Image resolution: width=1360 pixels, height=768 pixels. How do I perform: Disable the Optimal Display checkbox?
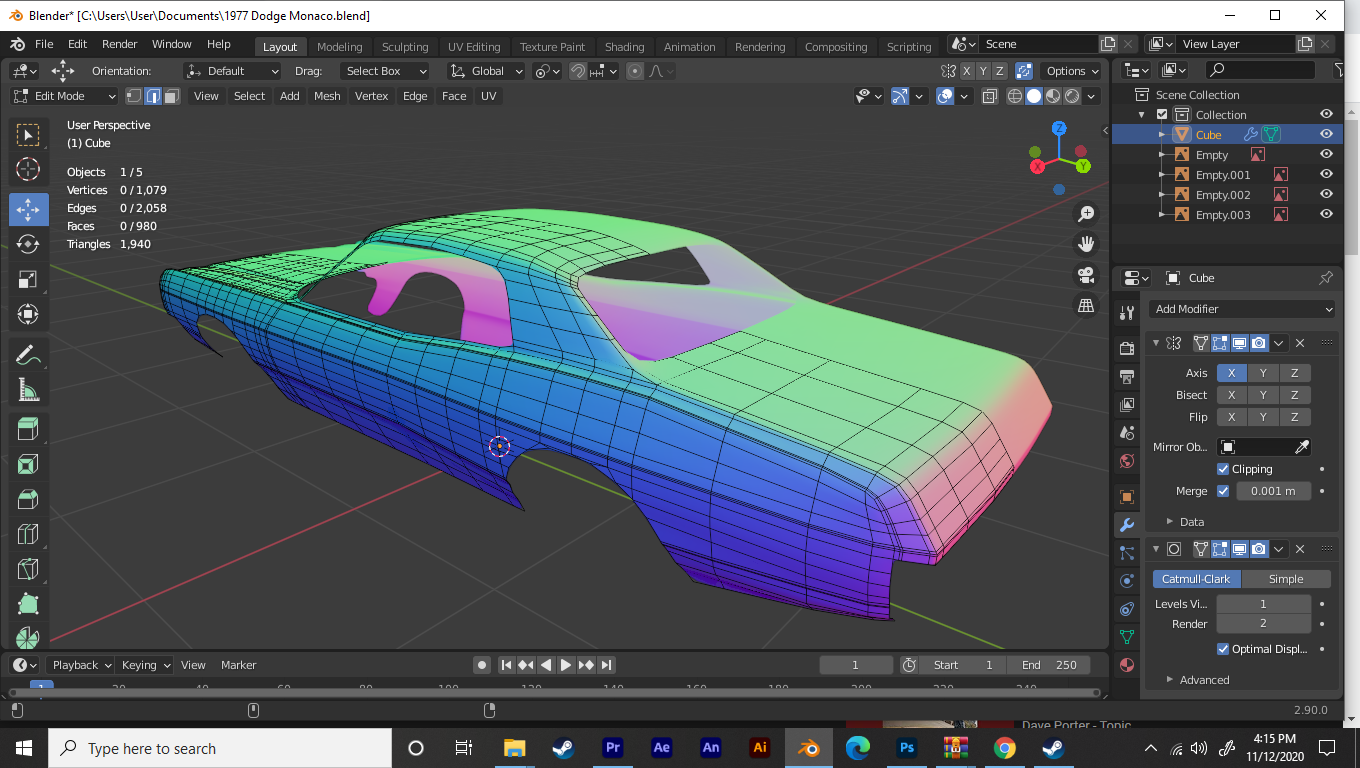(x=1223, y=649)
